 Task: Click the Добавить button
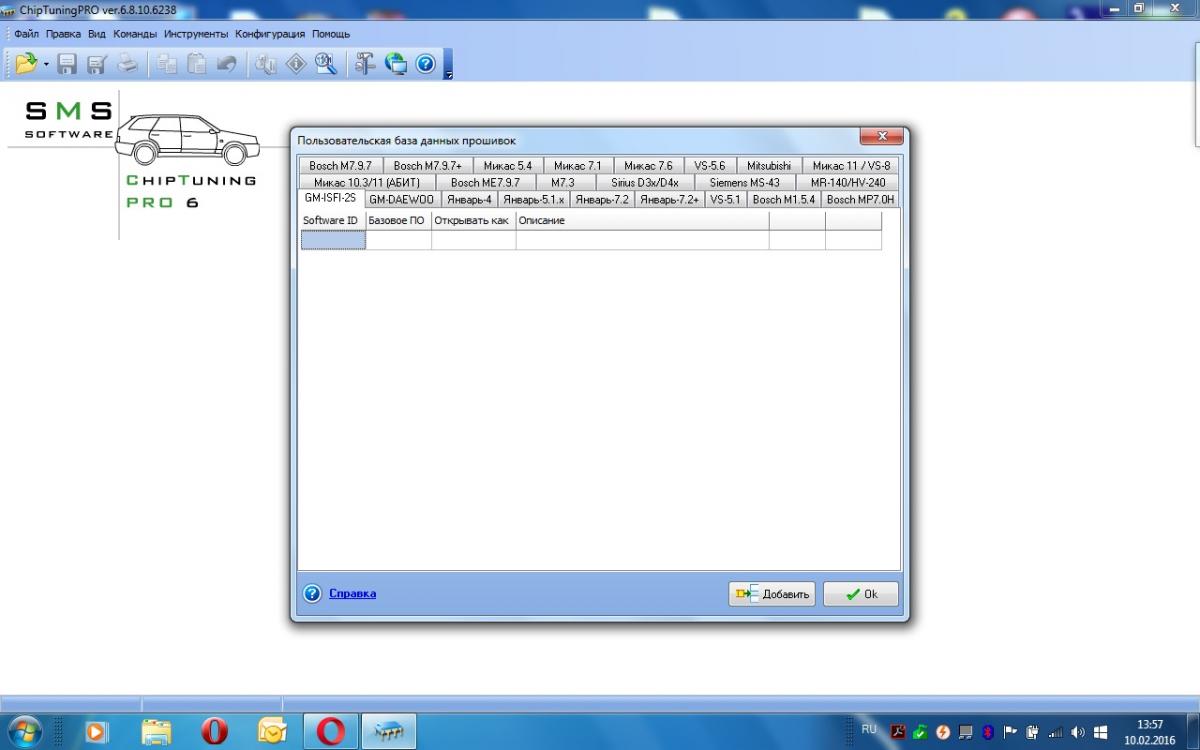[772, 594]
